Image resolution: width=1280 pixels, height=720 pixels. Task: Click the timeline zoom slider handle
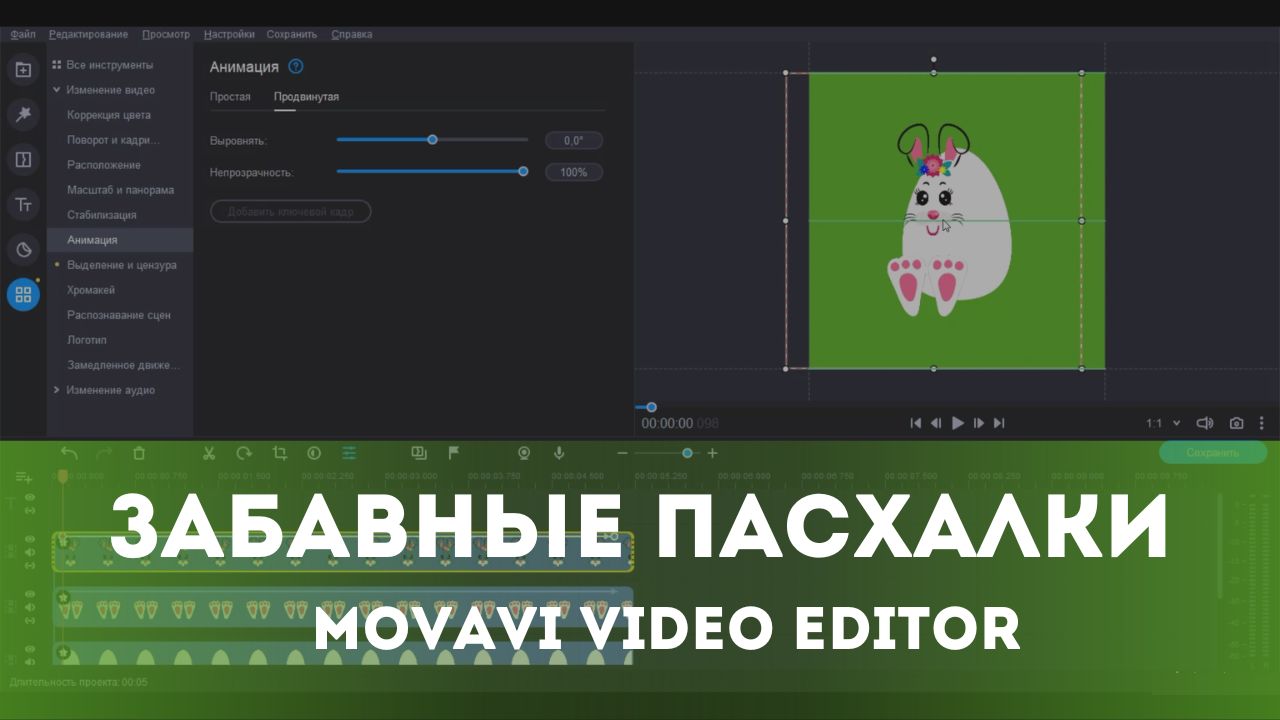coord(687,453)
